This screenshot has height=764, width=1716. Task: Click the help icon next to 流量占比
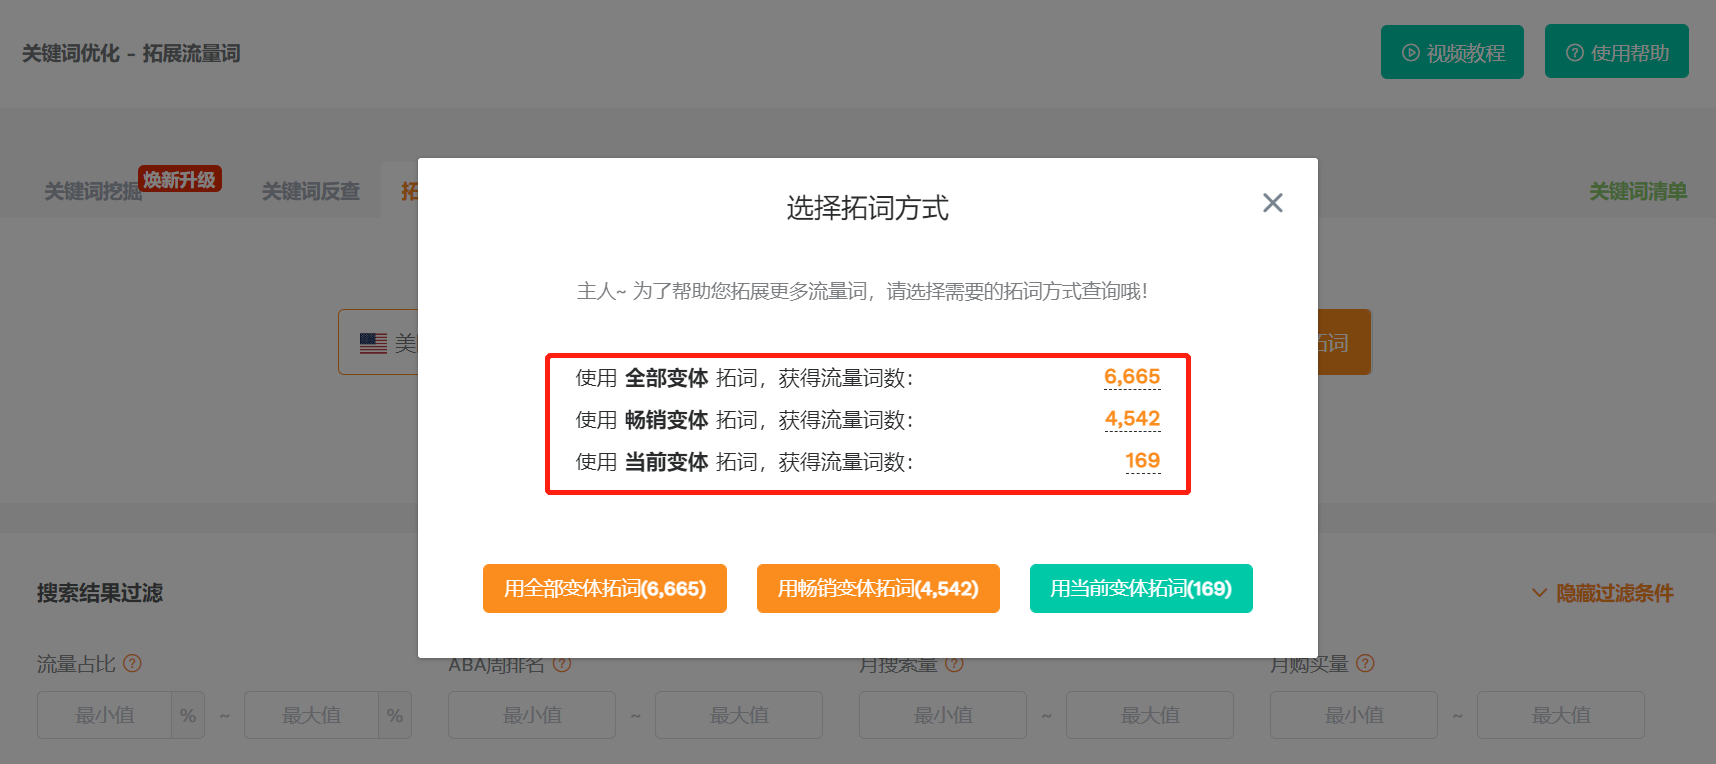pyautogui.click(x=132, y=663)
